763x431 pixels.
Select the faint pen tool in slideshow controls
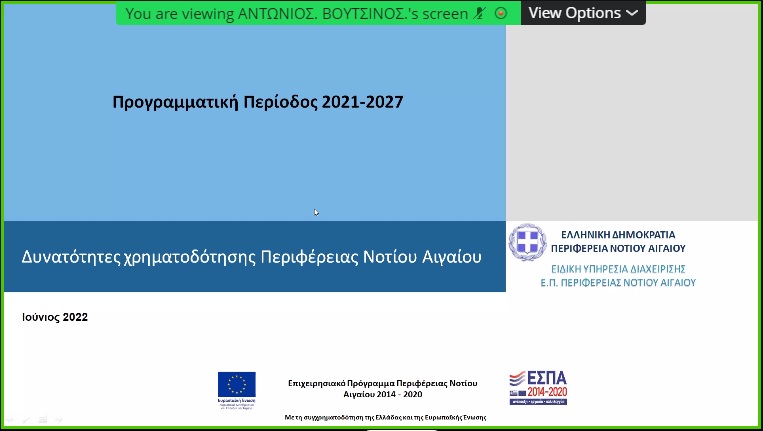click(x=26, y=419)
